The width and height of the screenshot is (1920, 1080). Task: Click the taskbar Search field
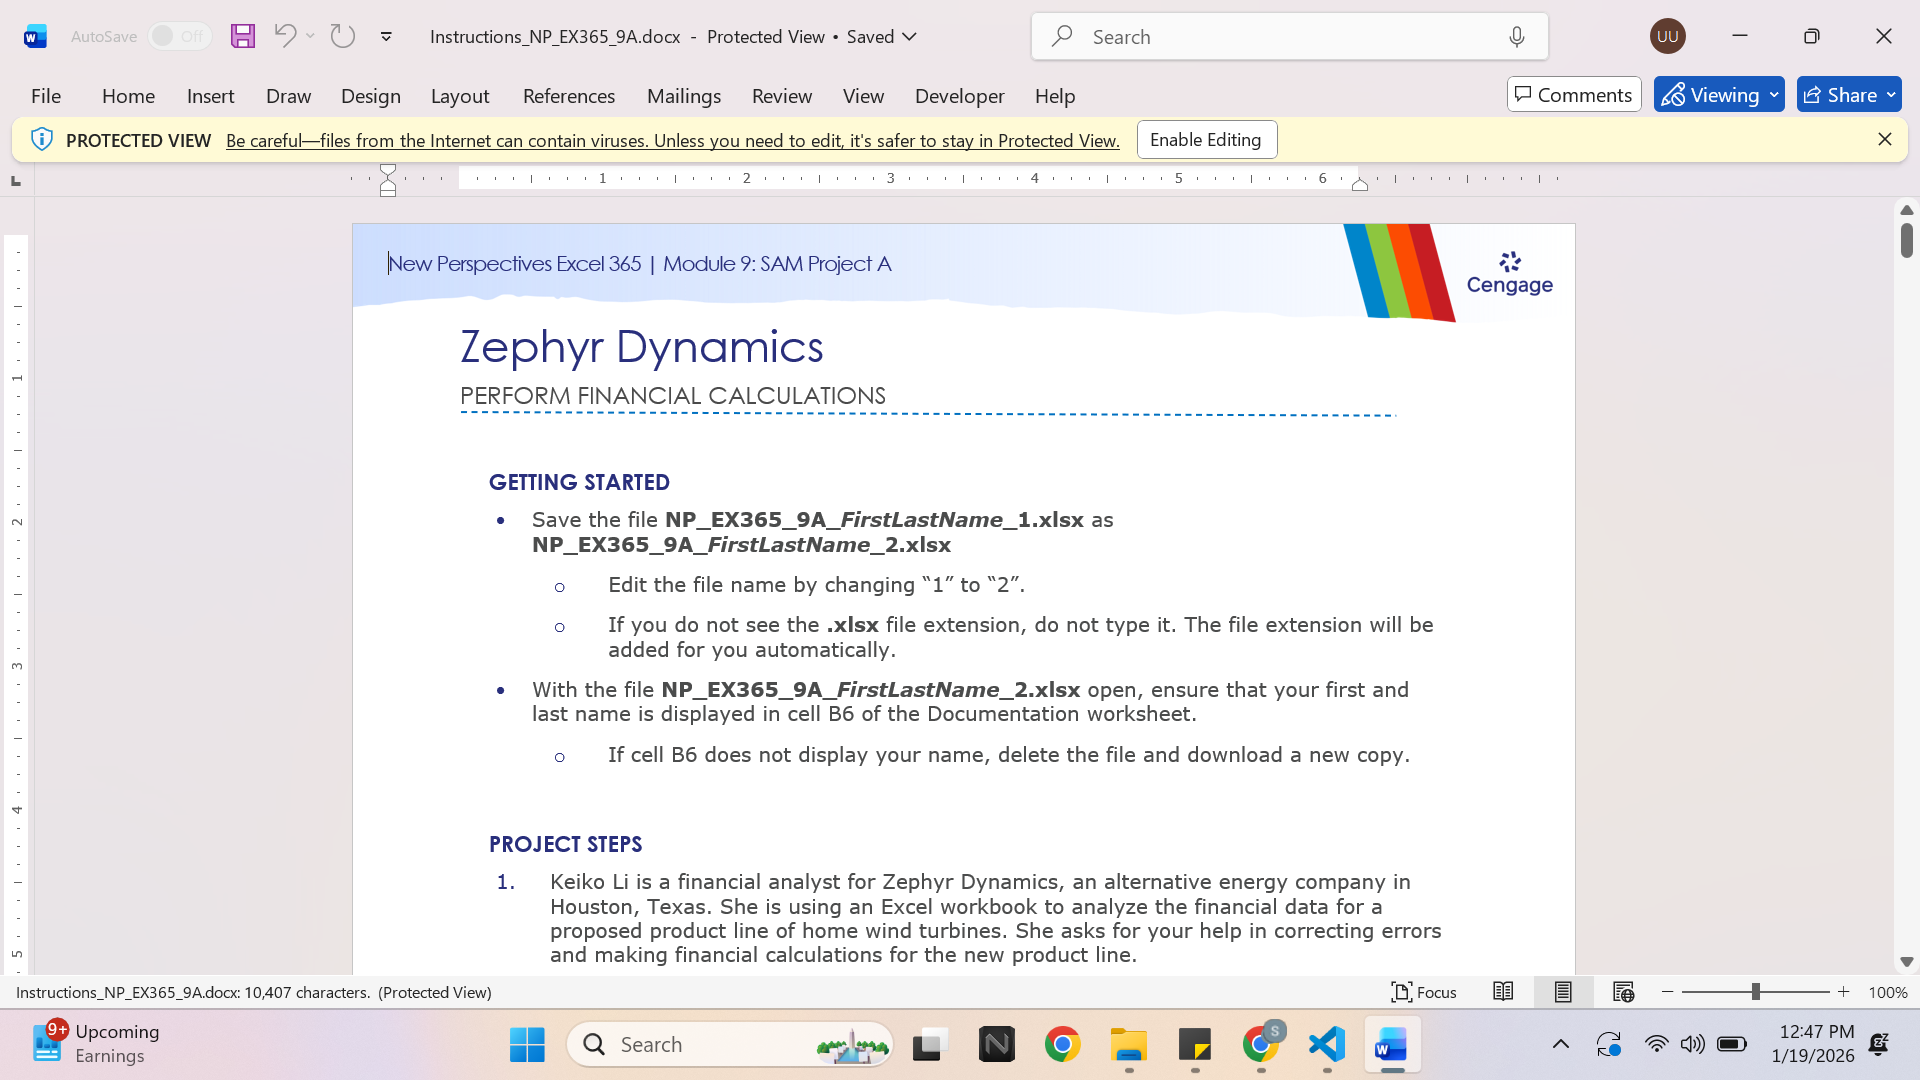pos(730,1044)
